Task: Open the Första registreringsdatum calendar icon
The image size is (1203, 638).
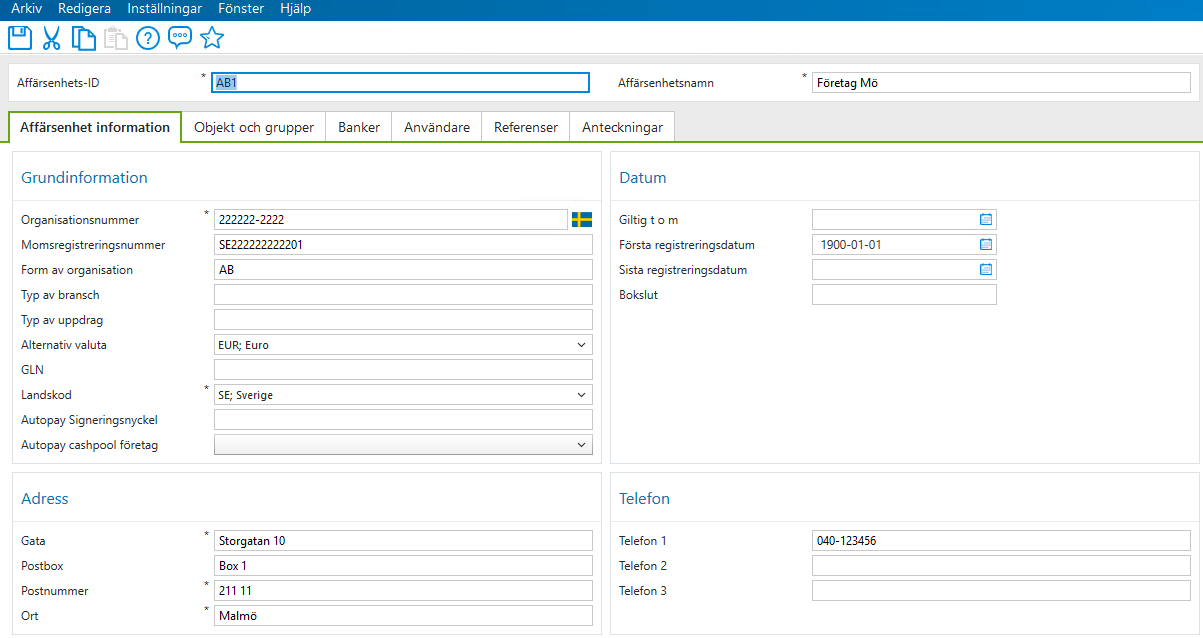Action: pos(986,244)
